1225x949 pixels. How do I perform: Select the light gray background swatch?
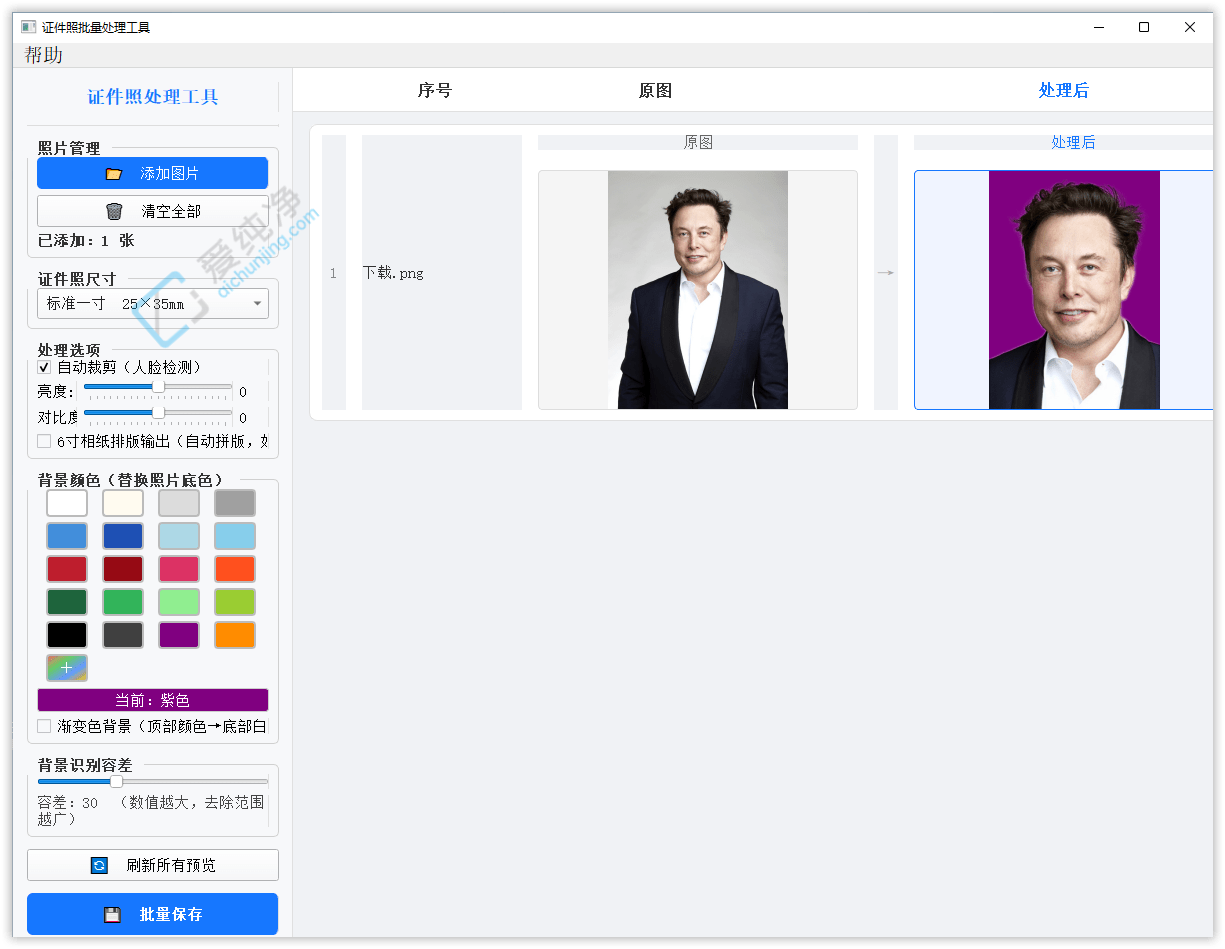[x=179, y=503]
